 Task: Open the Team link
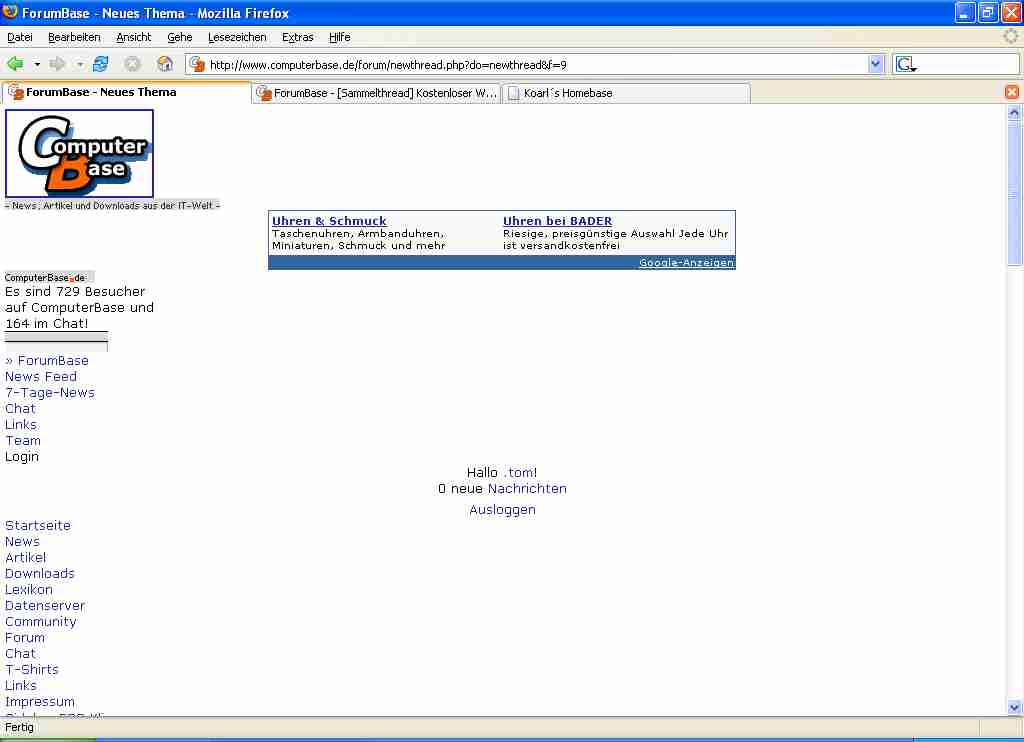pyautogui.click(x=23, y=440)
